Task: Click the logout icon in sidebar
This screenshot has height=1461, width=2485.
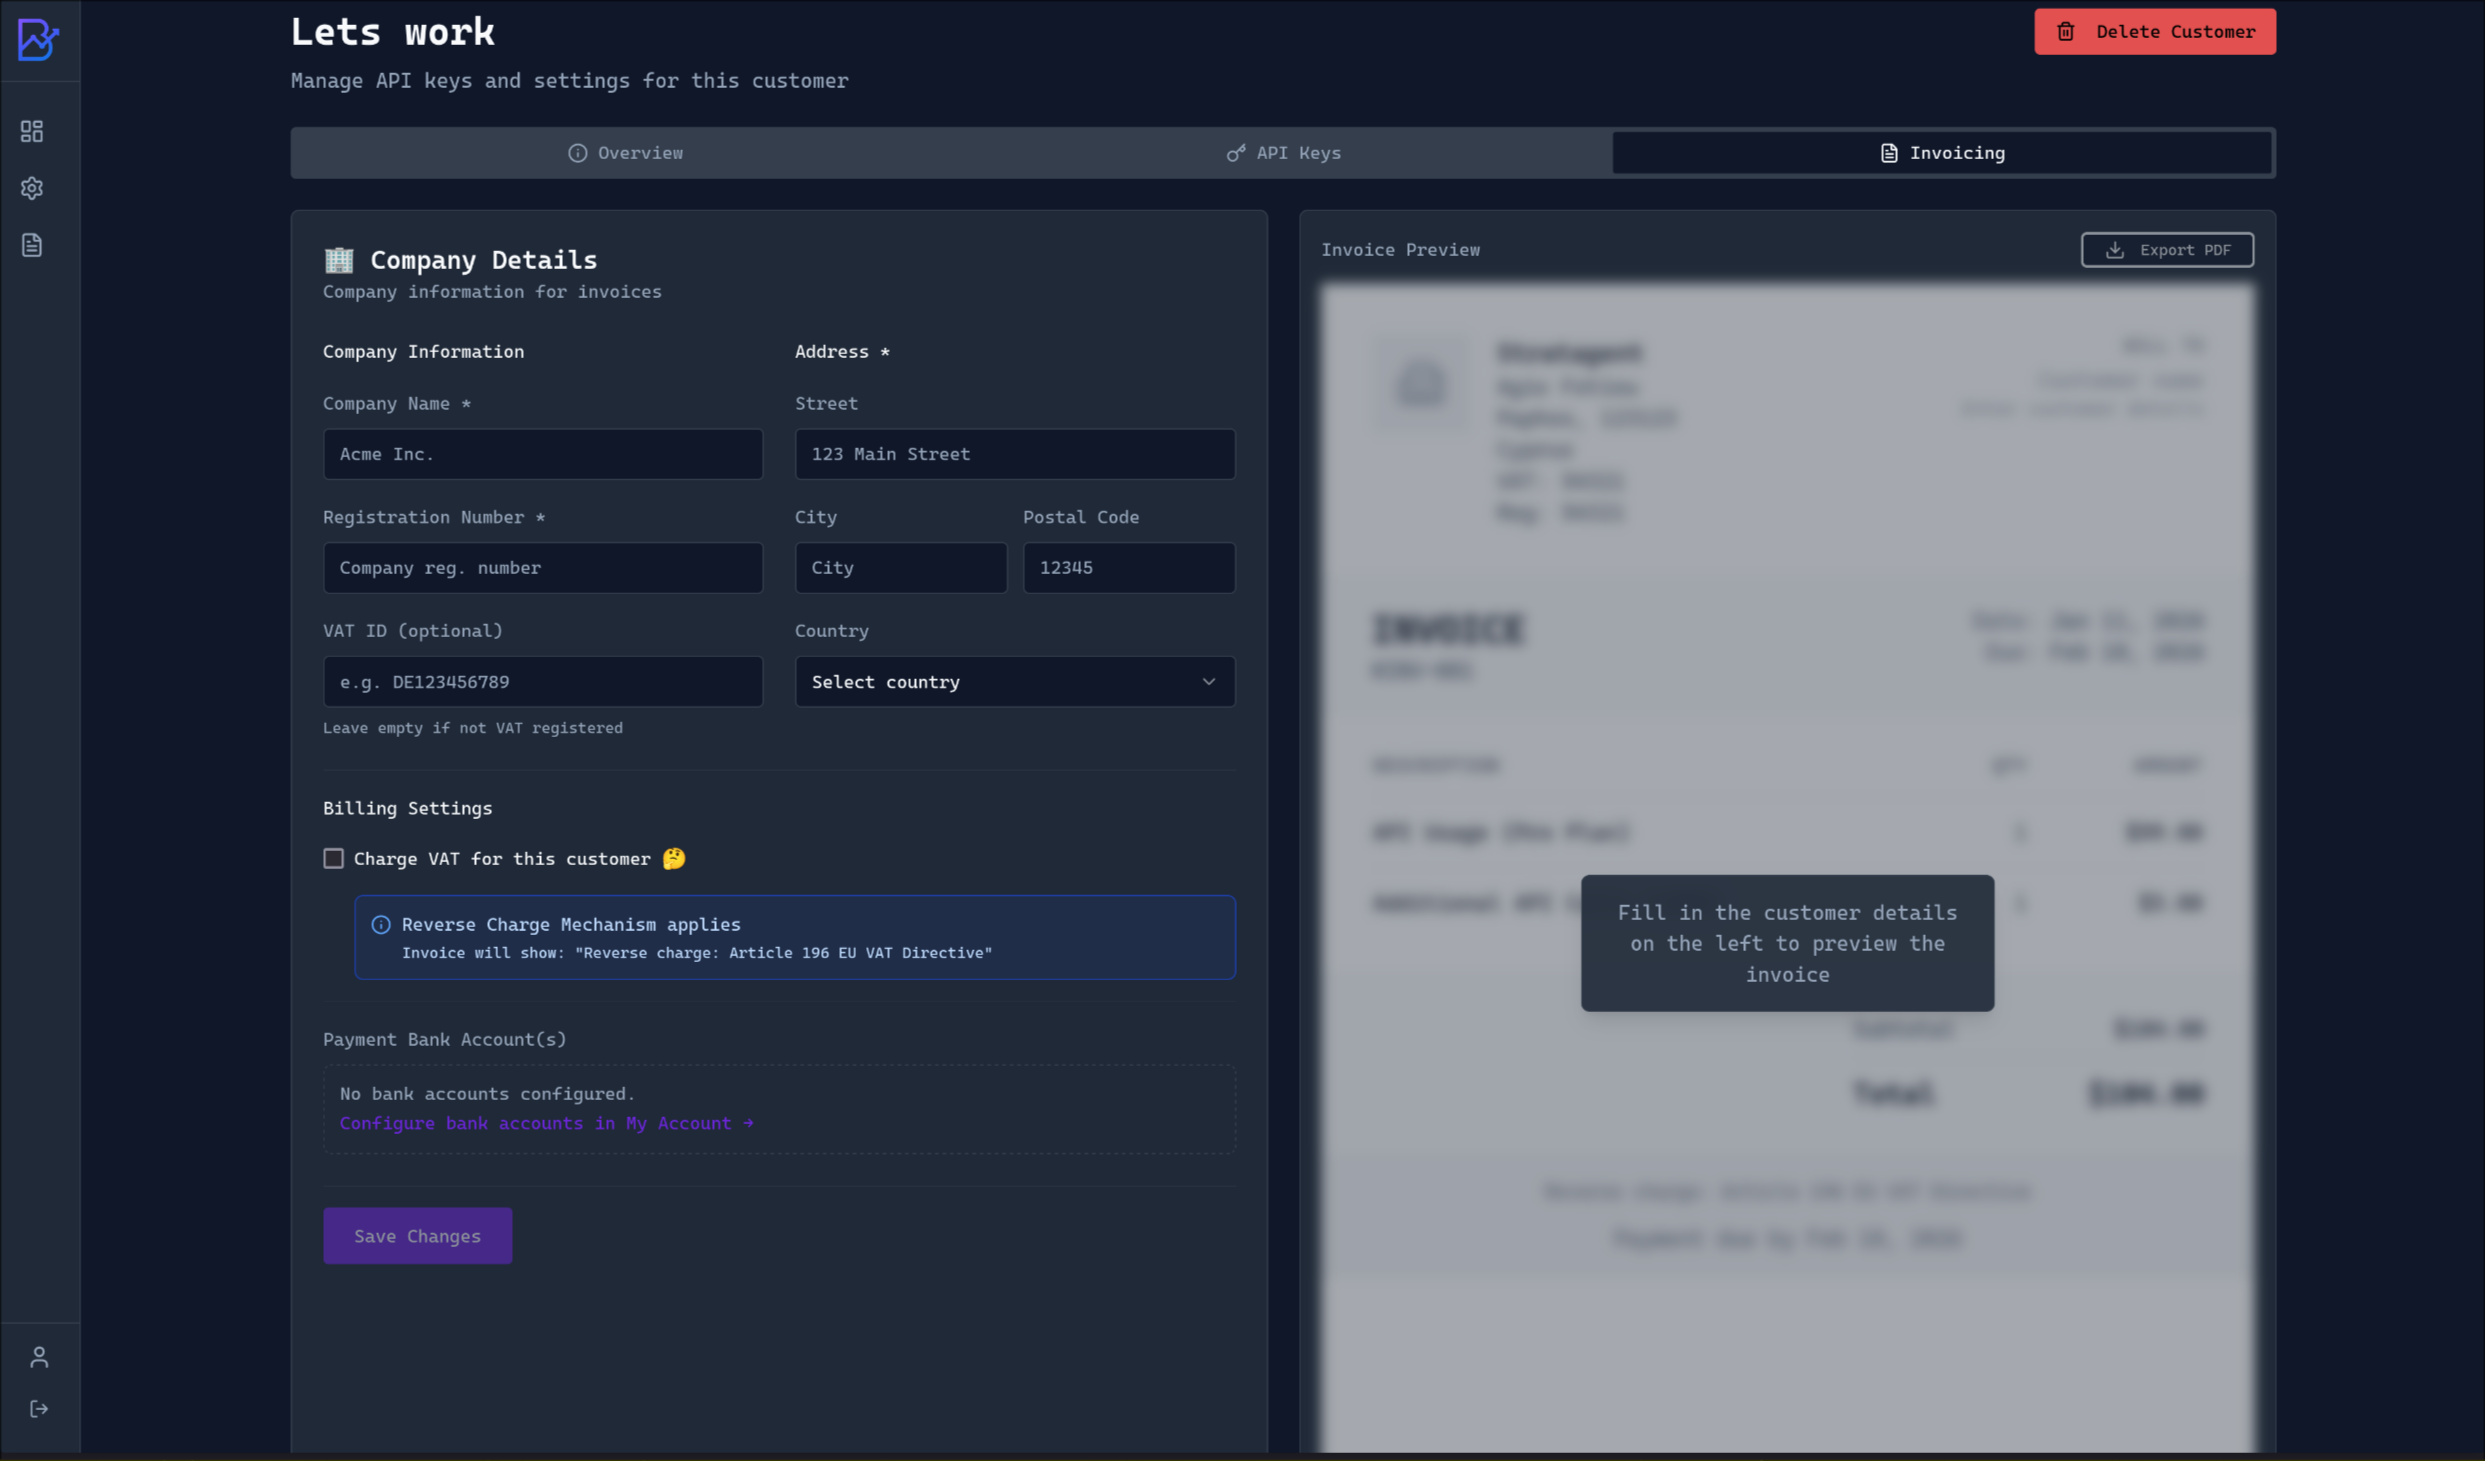Action: [39, 1408]
